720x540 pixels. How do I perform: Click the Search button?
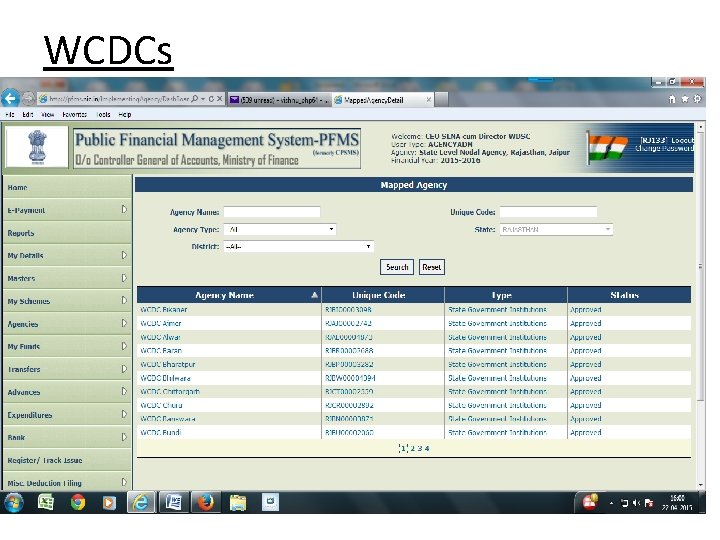pyautogui.click(x=397, y=267)
